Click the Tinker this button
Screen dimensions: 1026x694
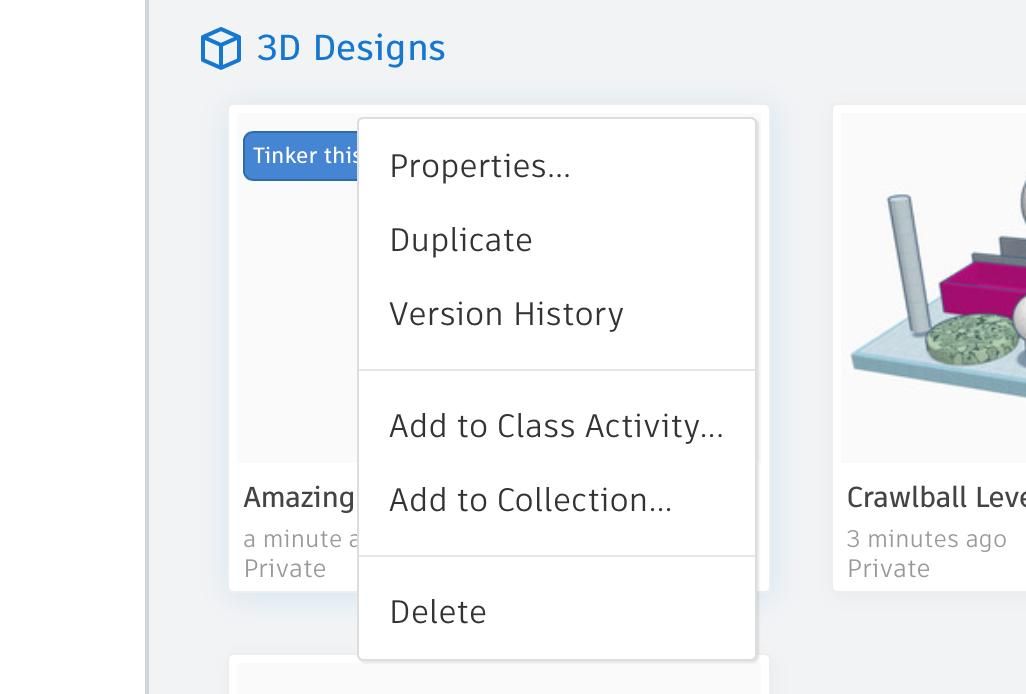pos(301,156)
